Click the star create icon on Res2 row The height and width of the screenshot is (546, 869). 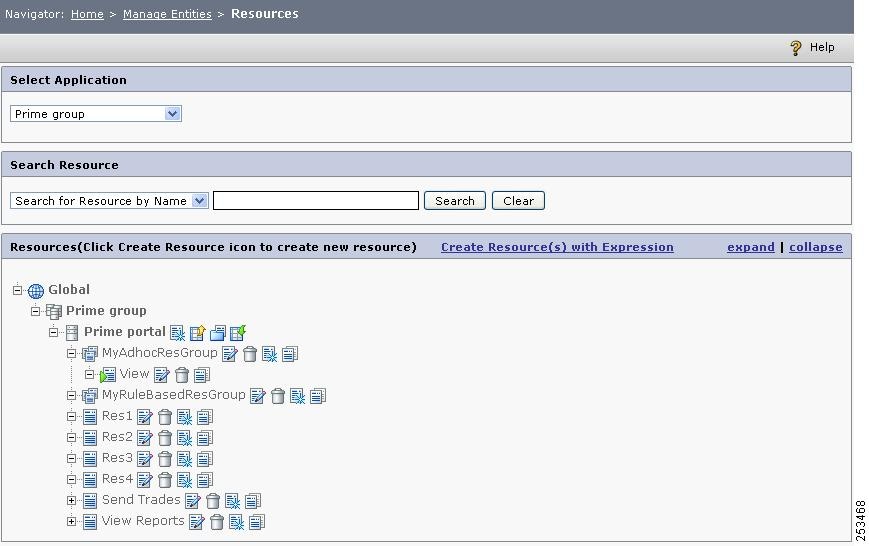[x=185, y=438]
